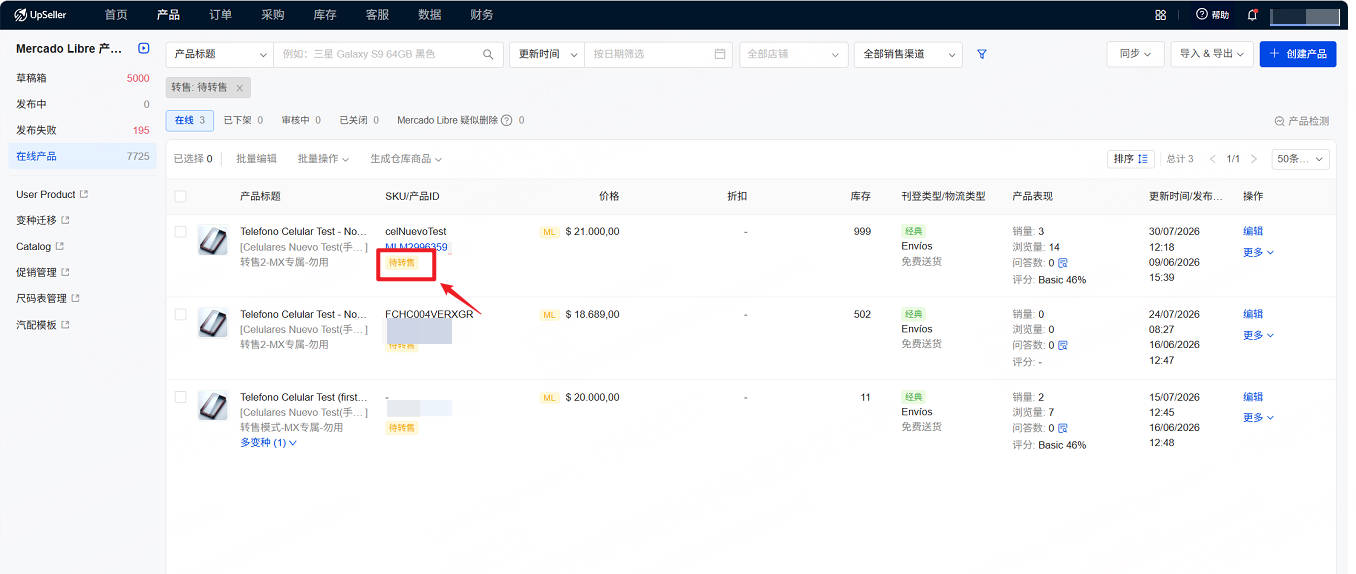This screenshot has width=1356, height=574.
Task: Toggle the select-all checkbox in table header
Action: tap(180, 196)
